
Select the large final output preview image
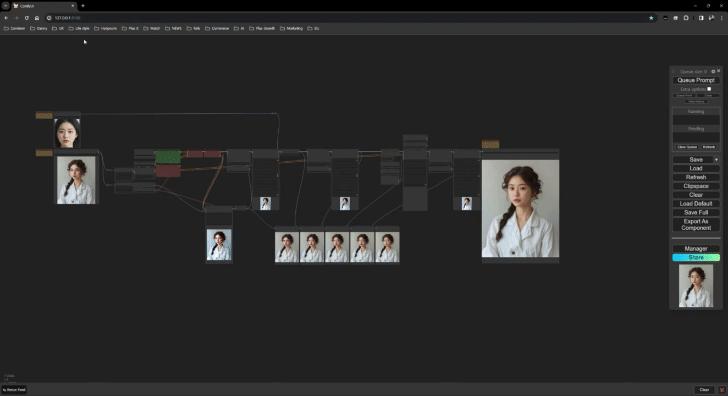[x=520, y=208]
